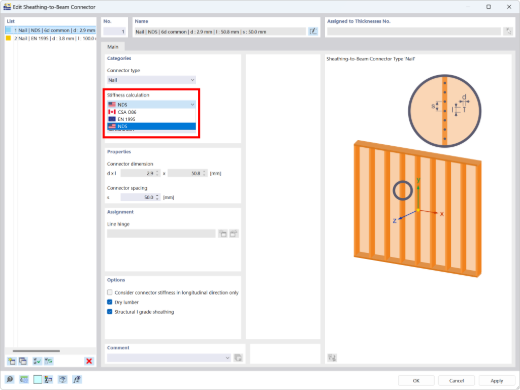Click the color square icon in bottom toolbar

pos(37,379)
